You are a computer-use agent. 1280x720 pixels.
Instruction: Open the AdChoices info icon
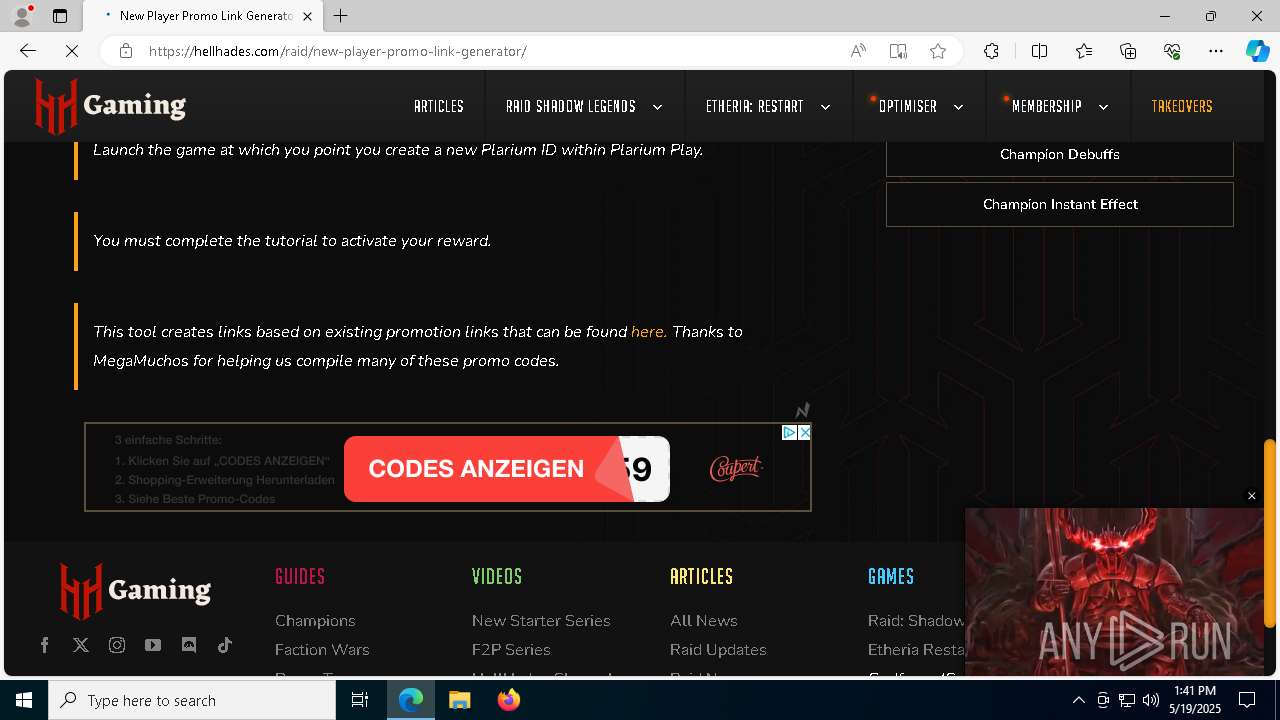789,432
